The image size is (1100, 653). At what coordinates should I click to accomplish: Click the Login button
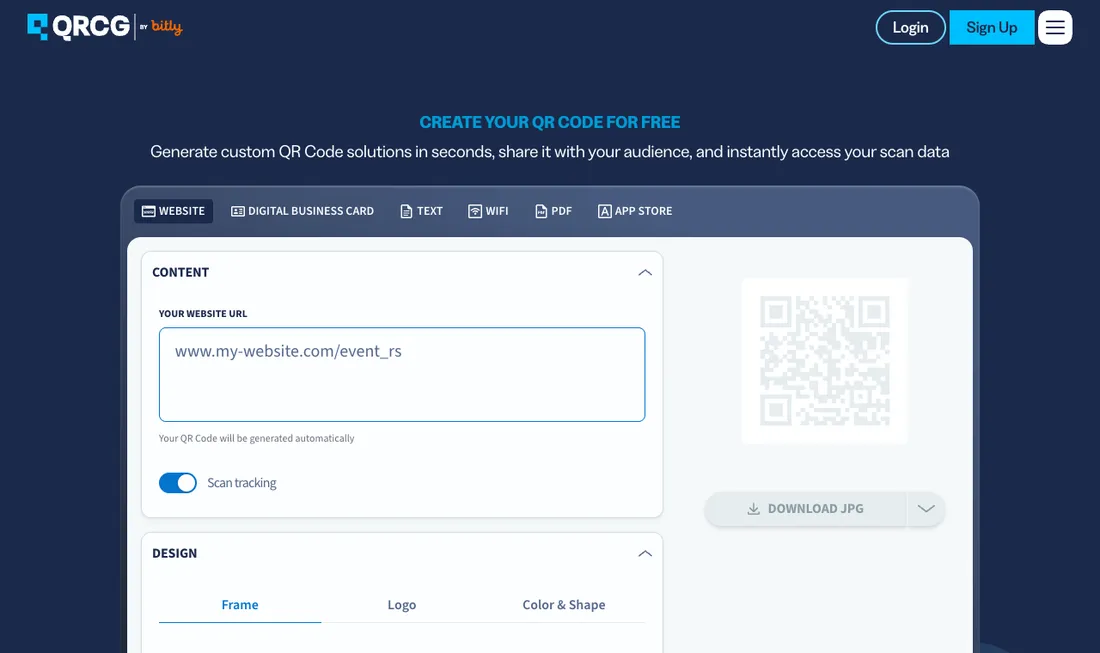point(910,27)
